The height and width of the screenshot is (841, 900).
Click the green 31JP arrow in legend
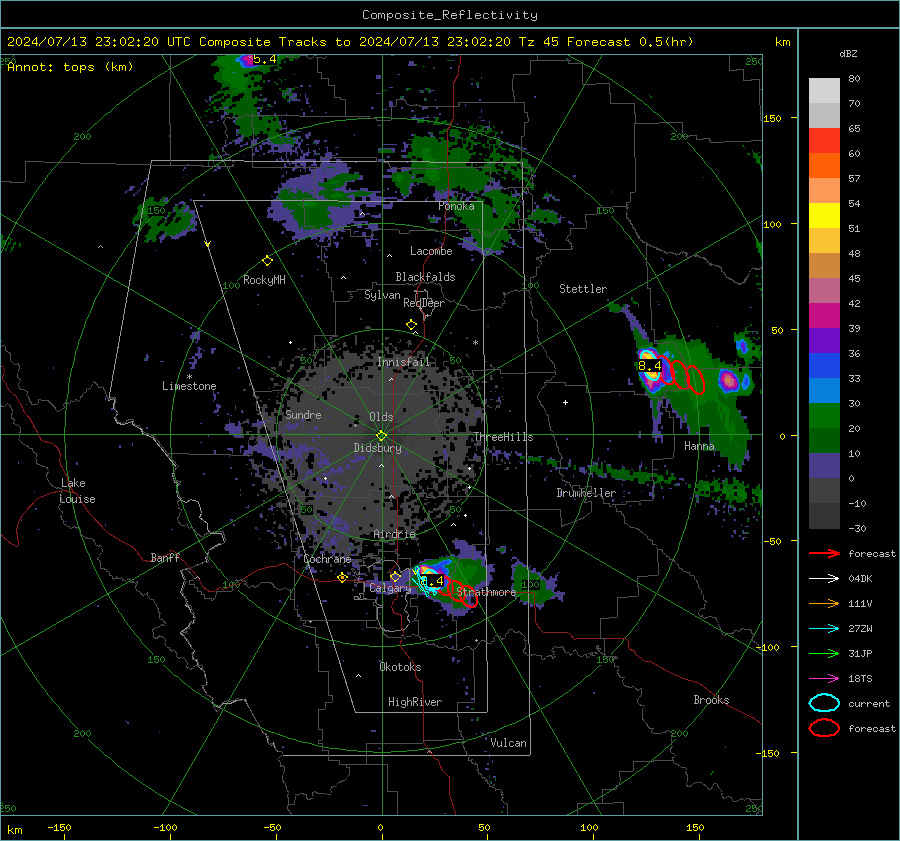click(824, 653)
